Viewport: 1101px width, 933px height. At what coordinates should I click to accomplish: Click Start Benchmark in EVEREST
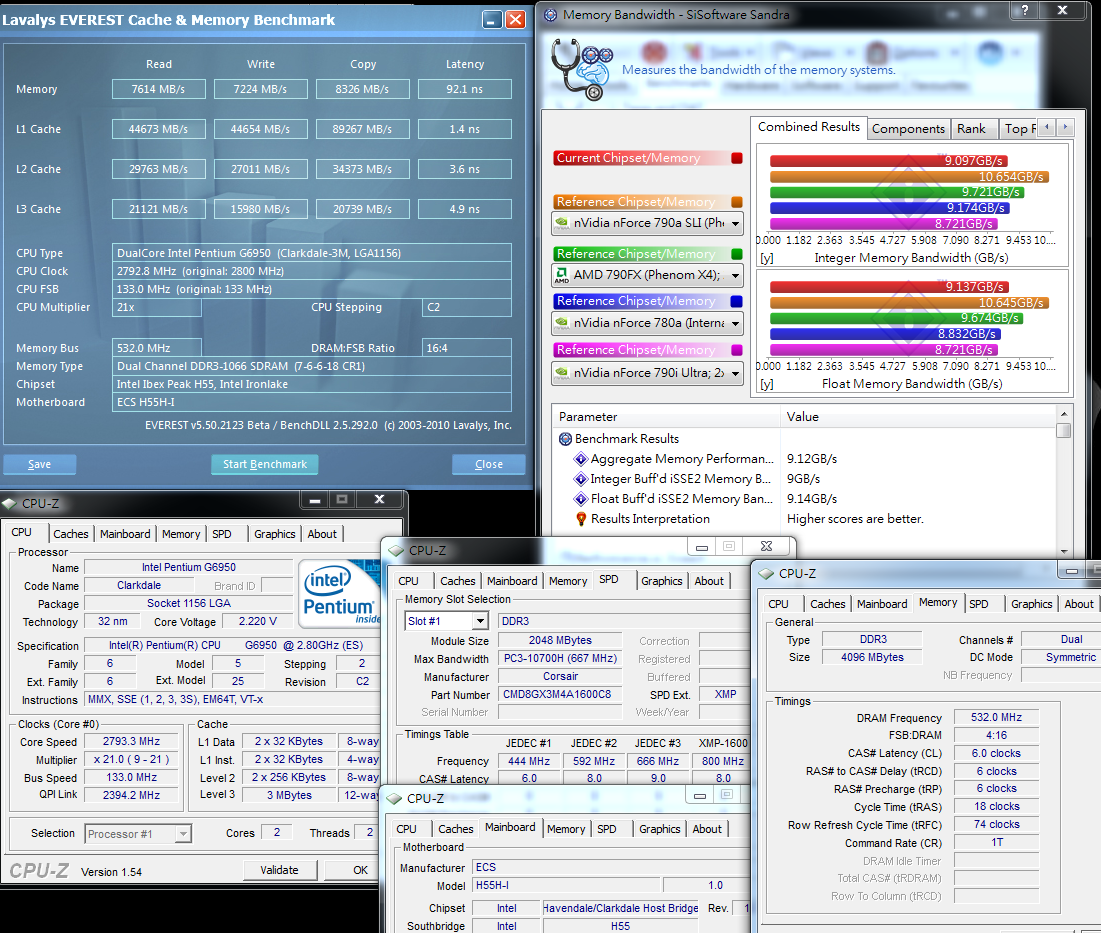pos(264,464)
